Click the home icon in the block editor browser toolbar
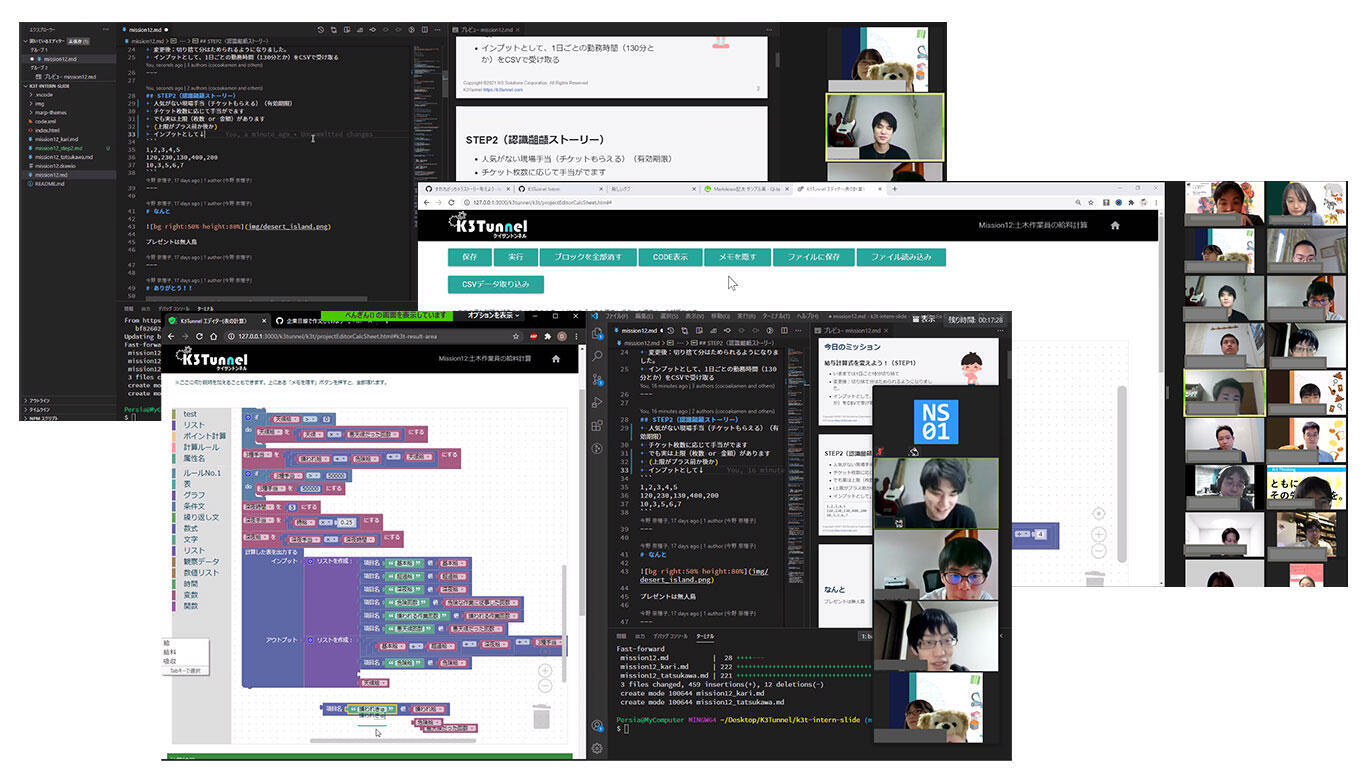Viewport: 1366px width, 768px height. tap(213, 336)
